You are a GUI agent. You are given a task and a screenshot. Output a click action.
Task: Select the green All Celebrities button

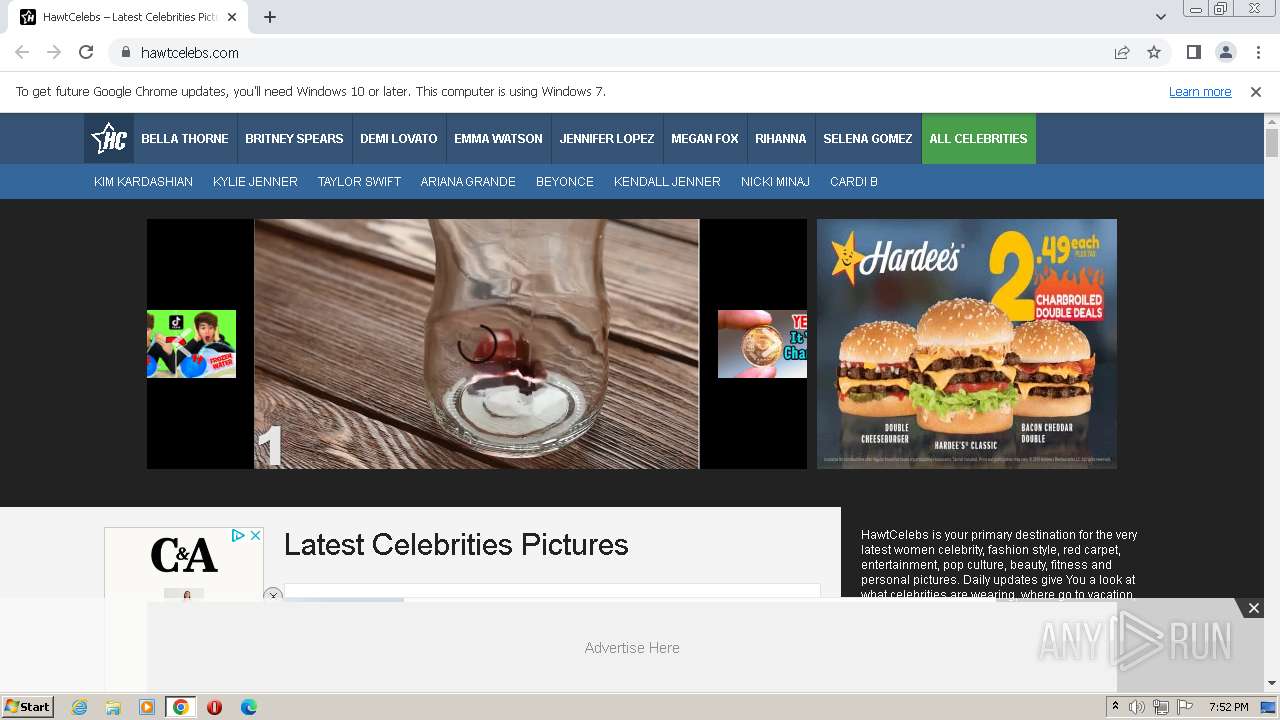click(979, 139)
